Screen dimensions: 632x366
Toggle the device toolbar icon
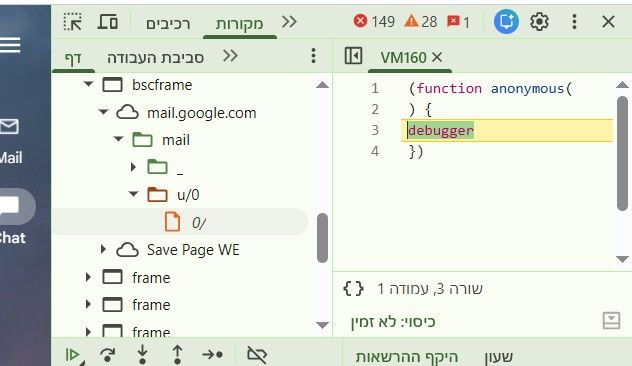click(108, 21)
